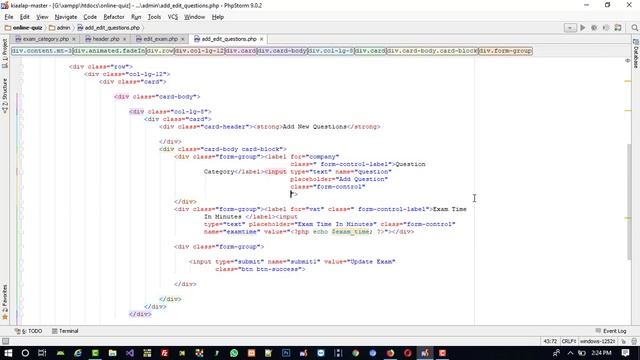Click the tool windows quick-access icon at bottom-left

coord(5,341)
